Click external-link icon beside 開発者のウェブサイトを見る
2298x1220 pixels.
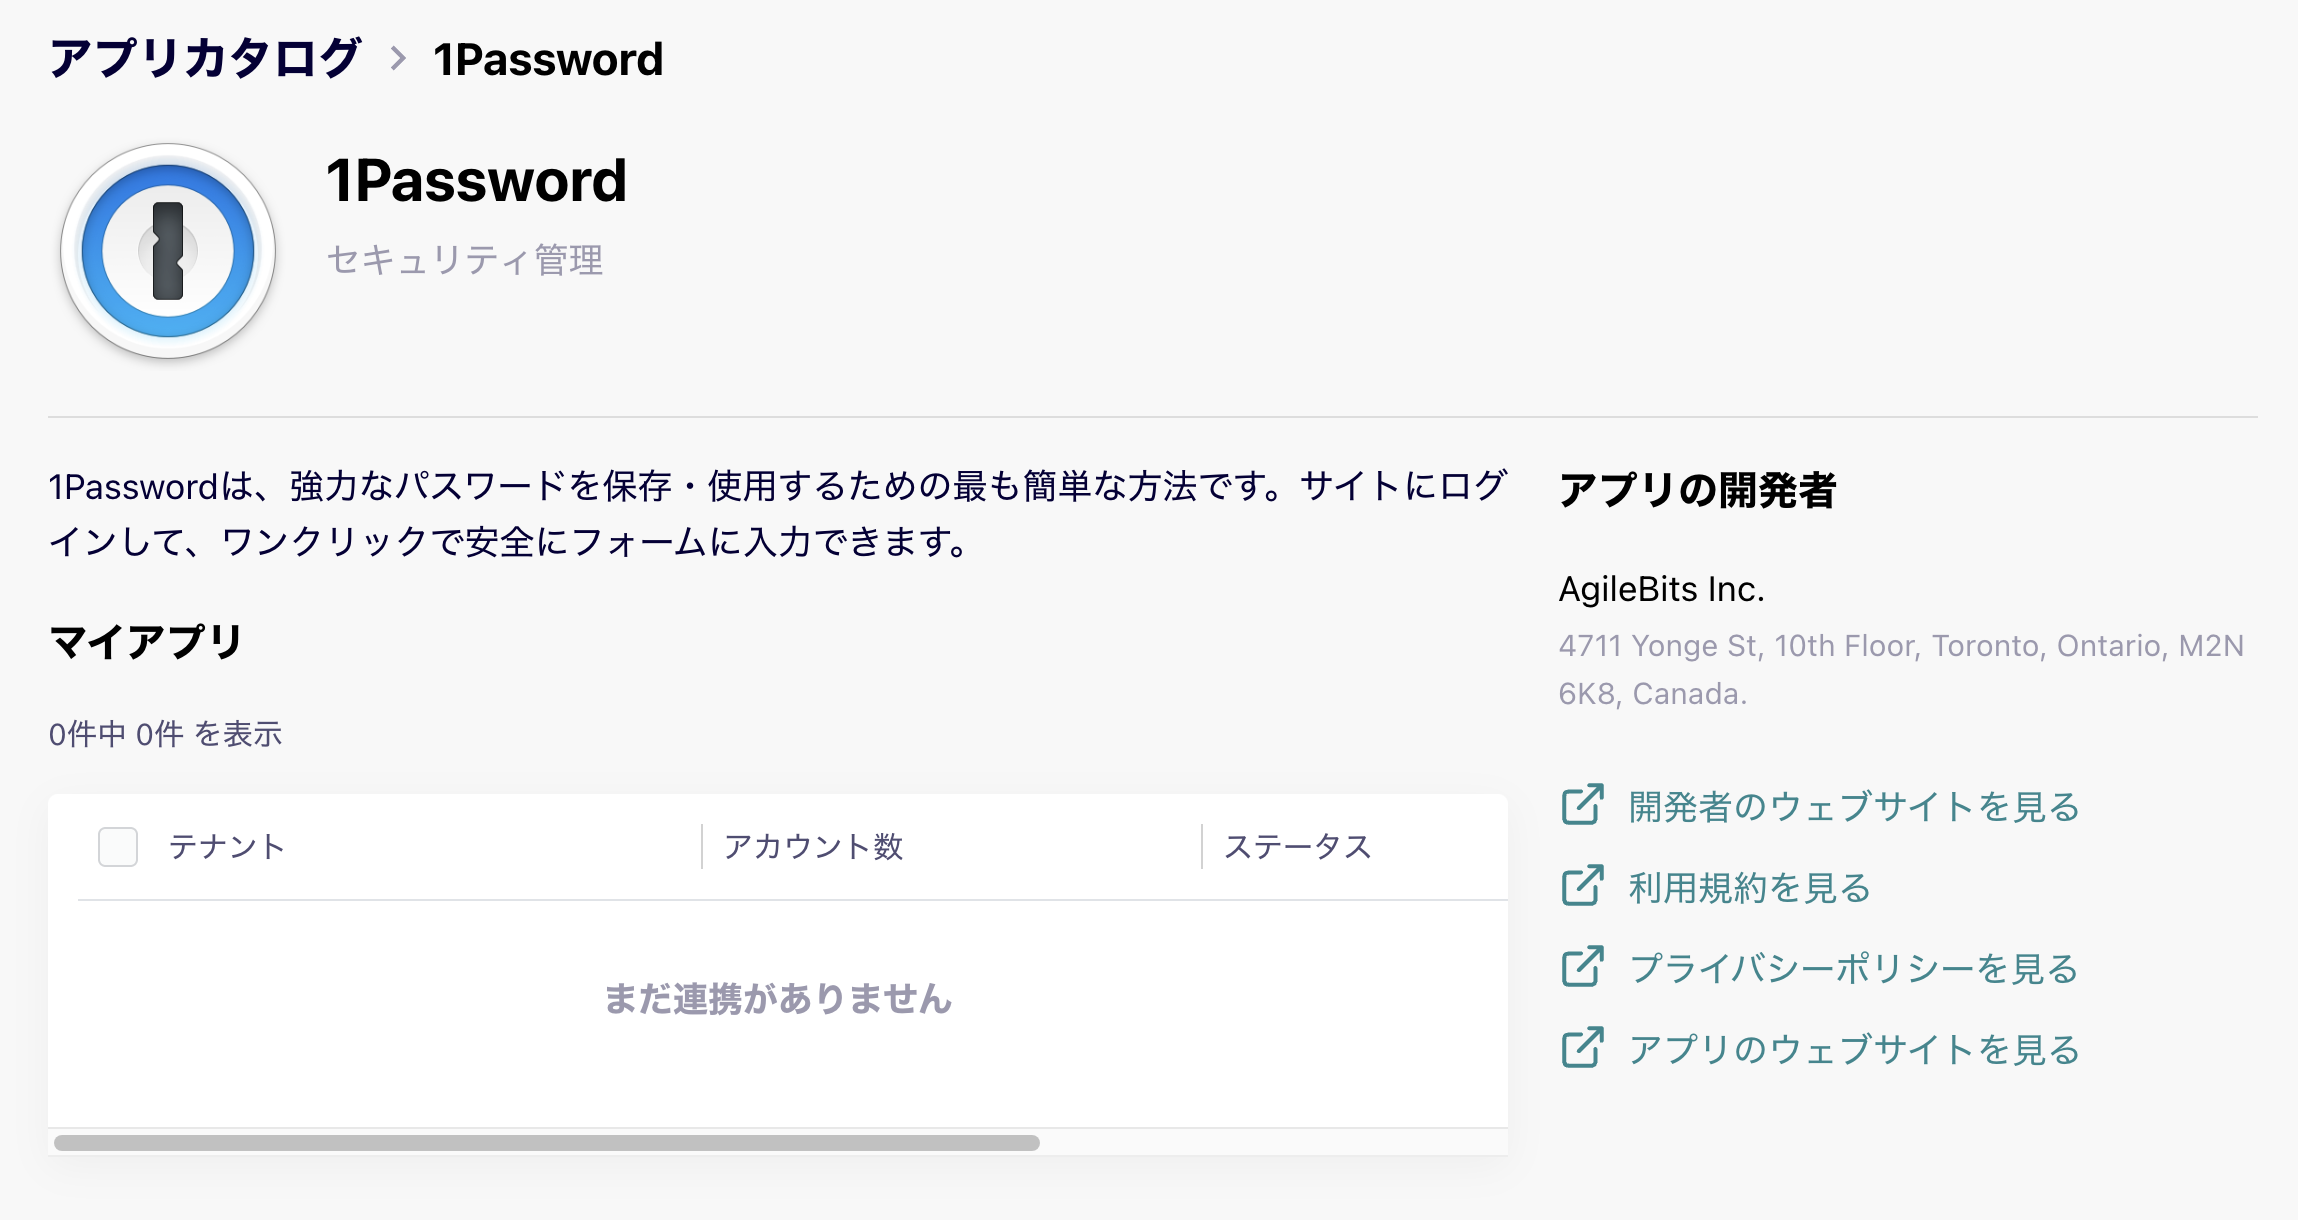(x=1583, y=805)
